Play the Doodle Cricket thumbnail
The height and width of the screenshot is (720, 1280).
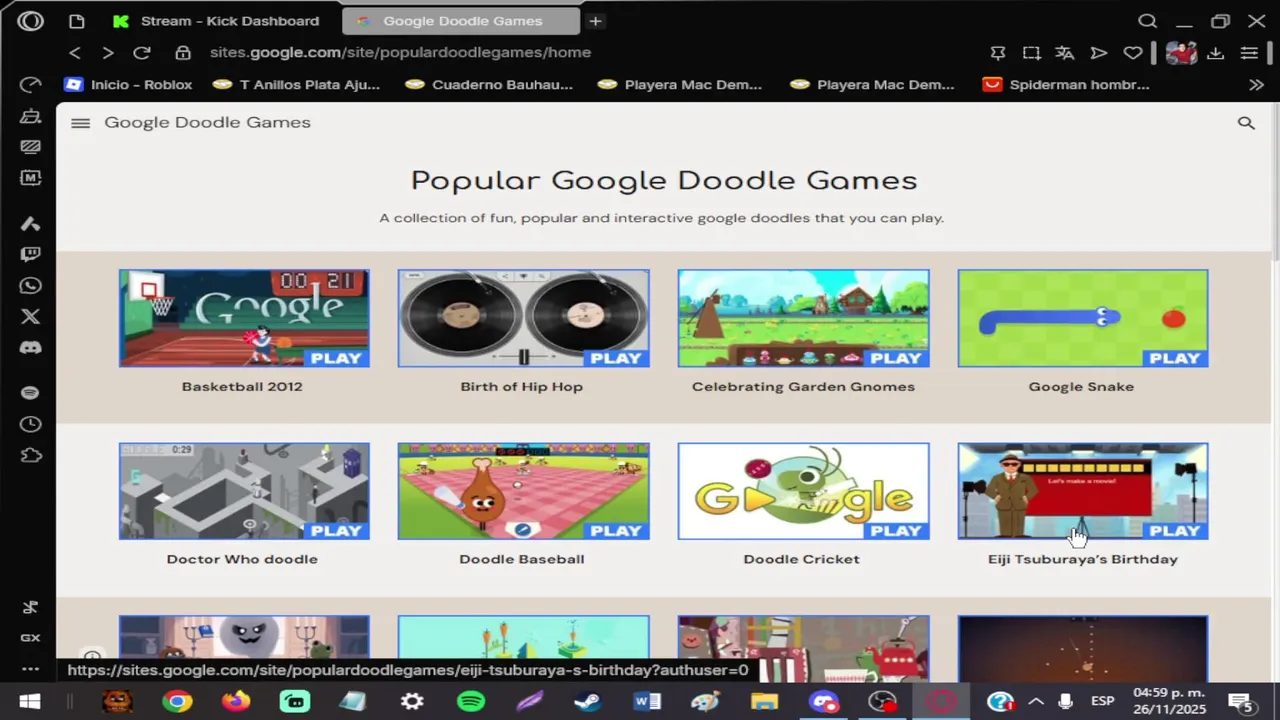click(x=803, y=491)
